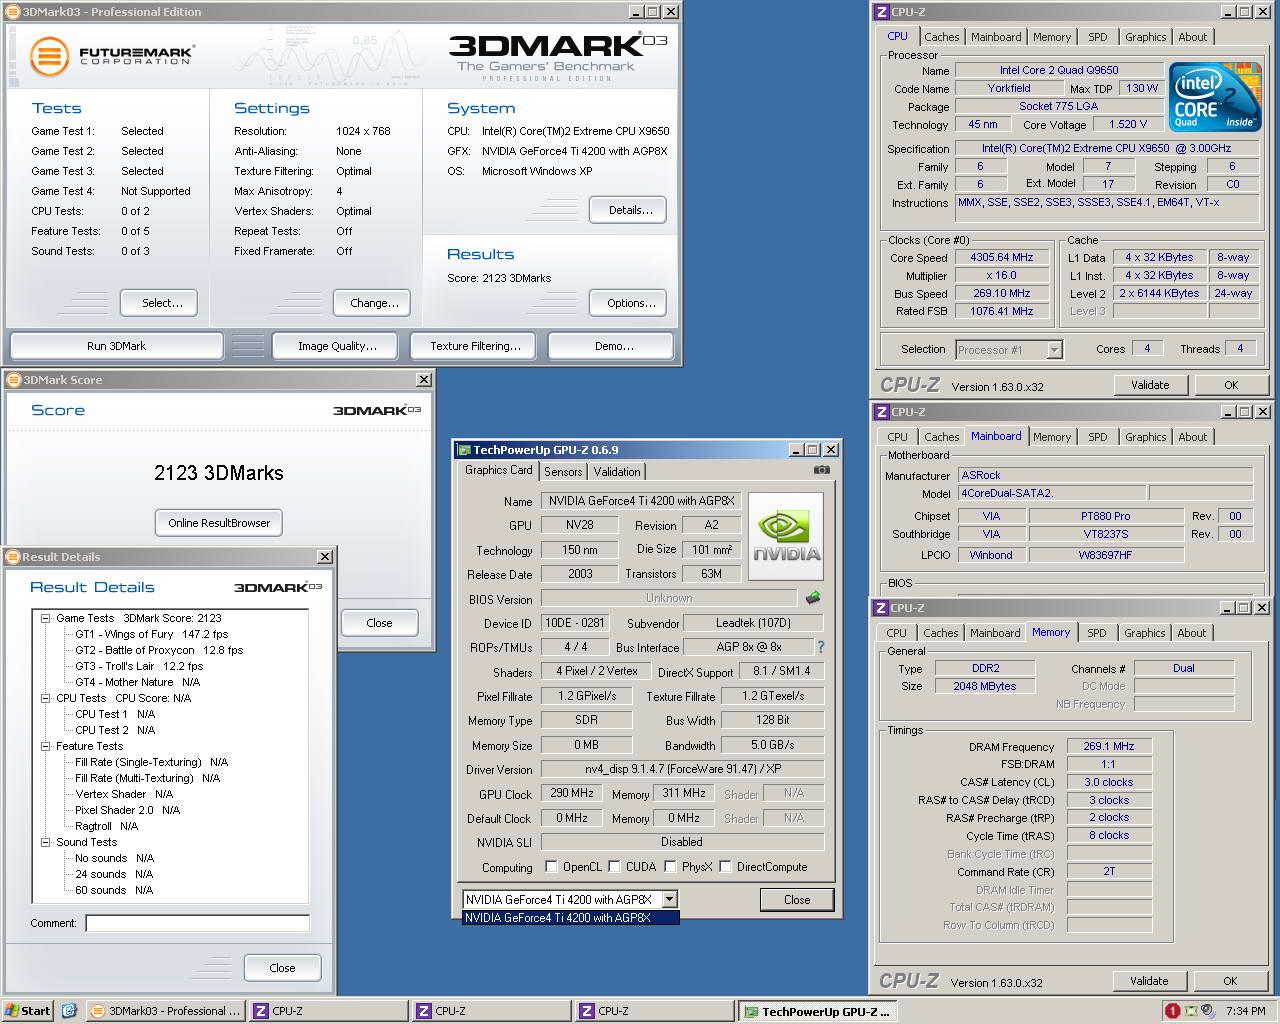Click the Run 3DMark button
The height and width of the screenshot is (1024, 1280).
tap(116, 346)
